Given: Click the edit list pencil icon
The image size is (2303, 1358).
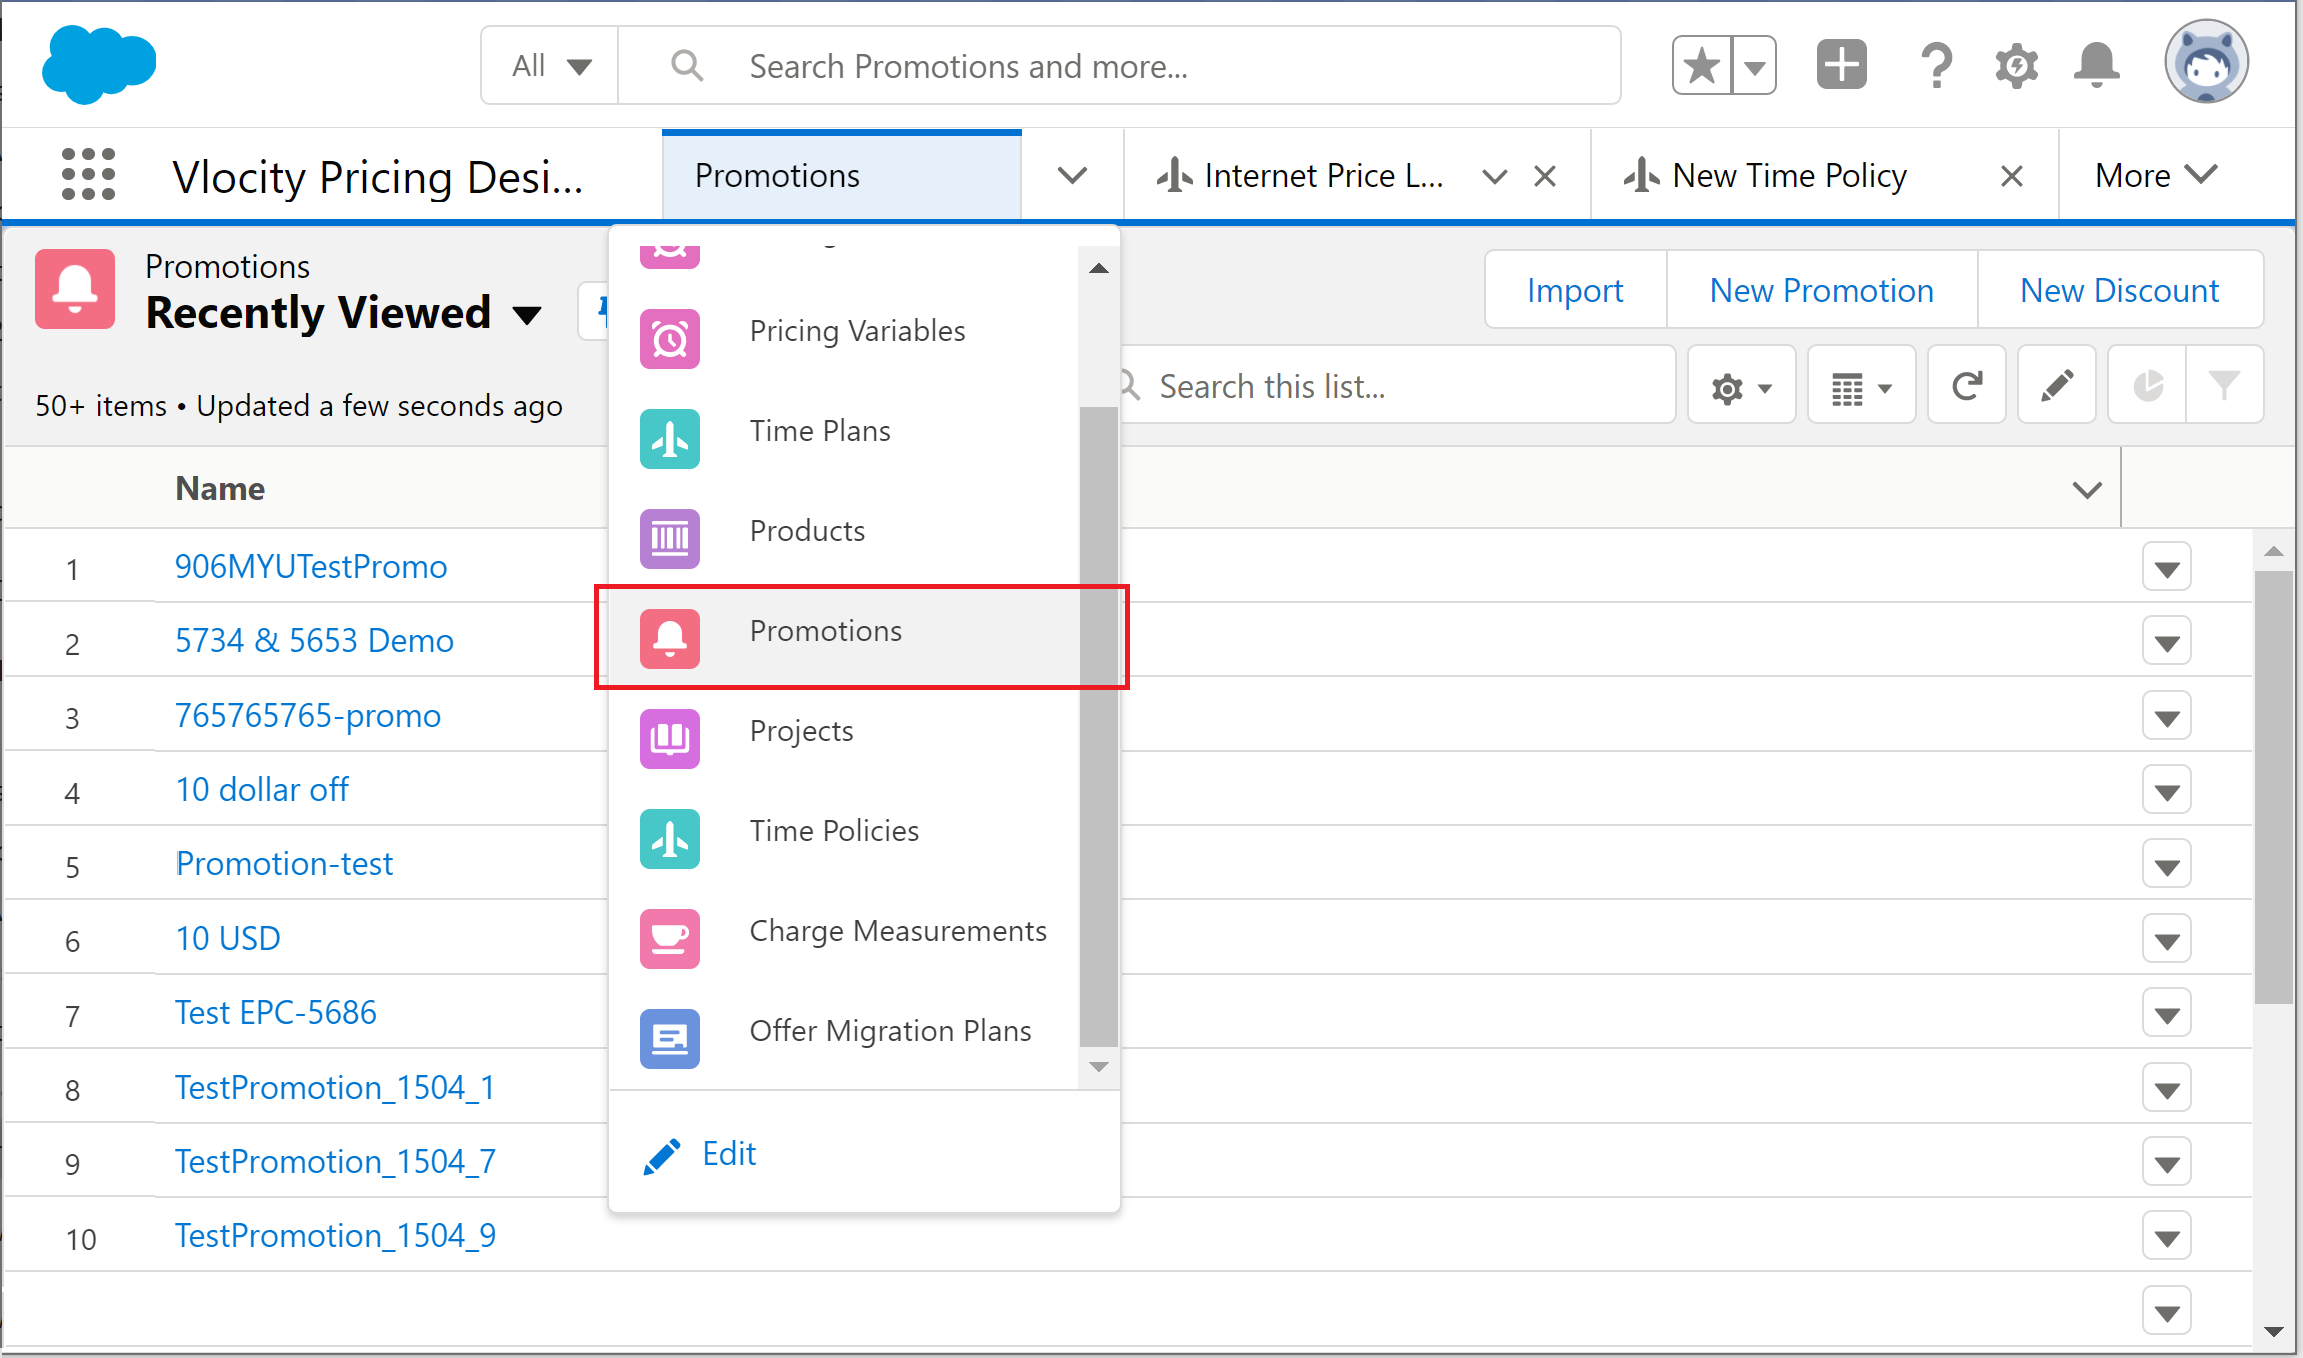Looking at the screenshot, I should (x=2056, y=386).
